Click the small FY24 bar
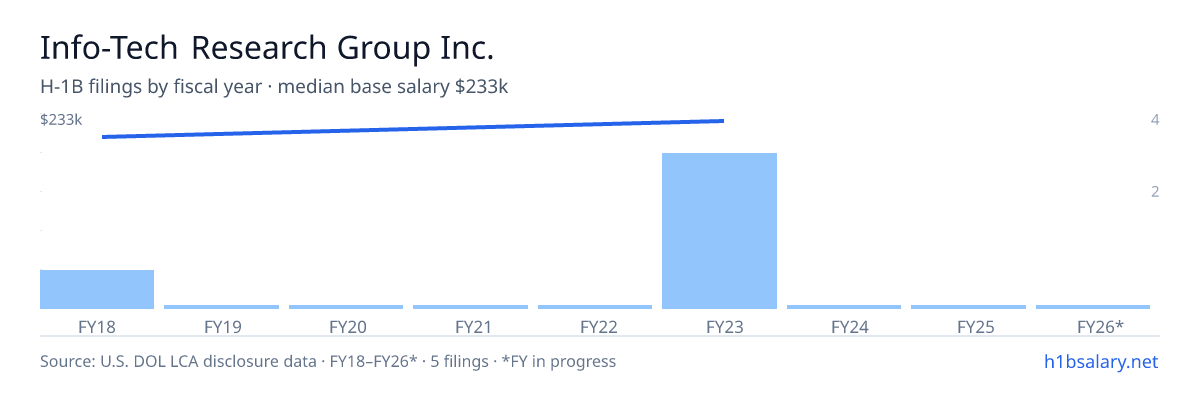This screenshot has width=1200, height=400. [x=844, y=307]
